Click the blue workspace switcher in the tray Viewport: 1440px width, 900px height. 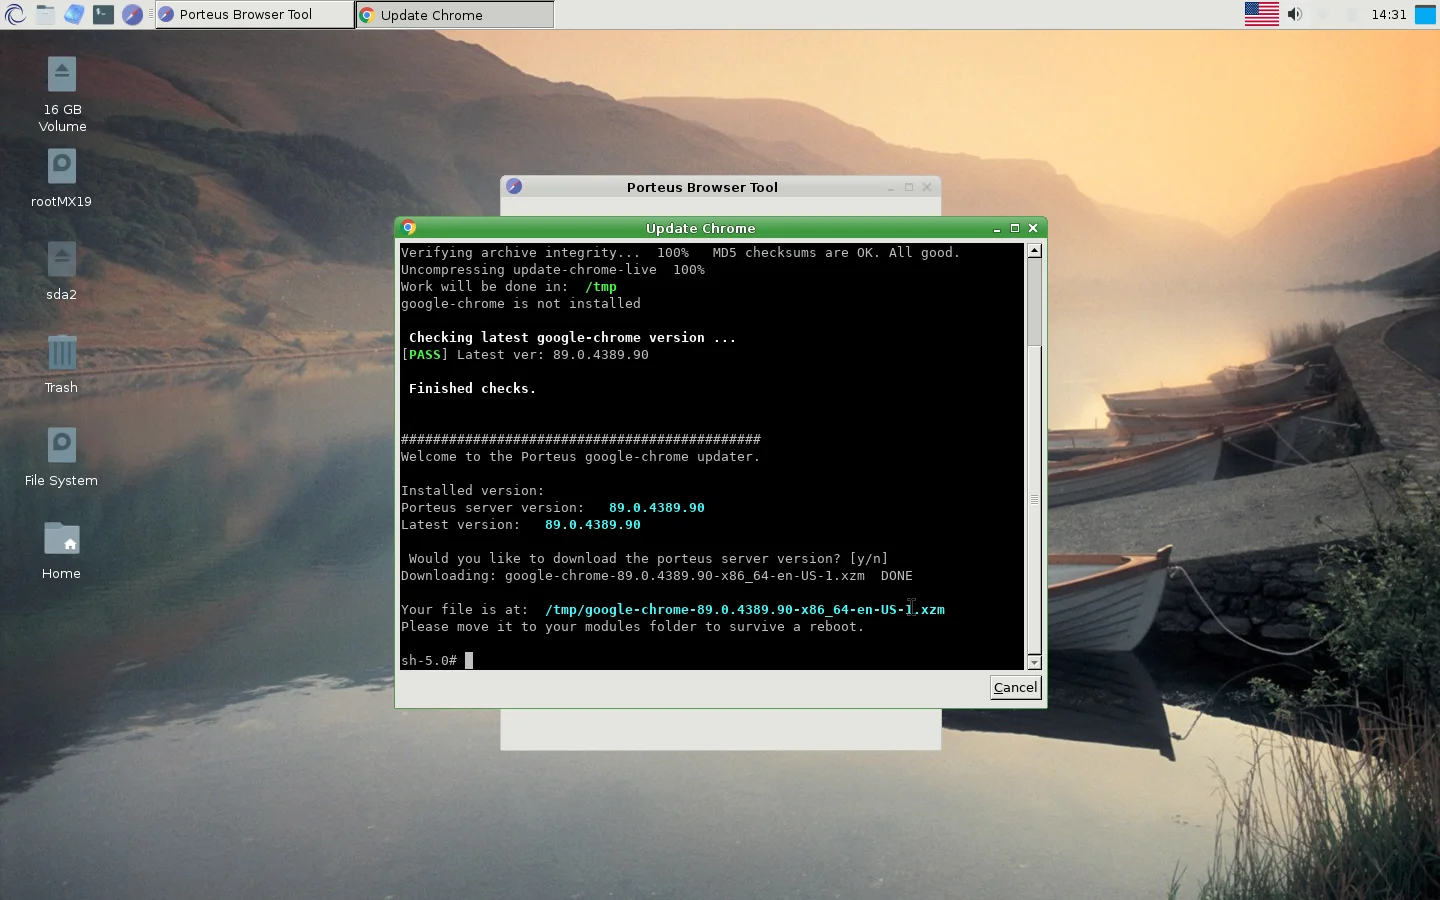pyautogui.click(x=1424, y=14)
